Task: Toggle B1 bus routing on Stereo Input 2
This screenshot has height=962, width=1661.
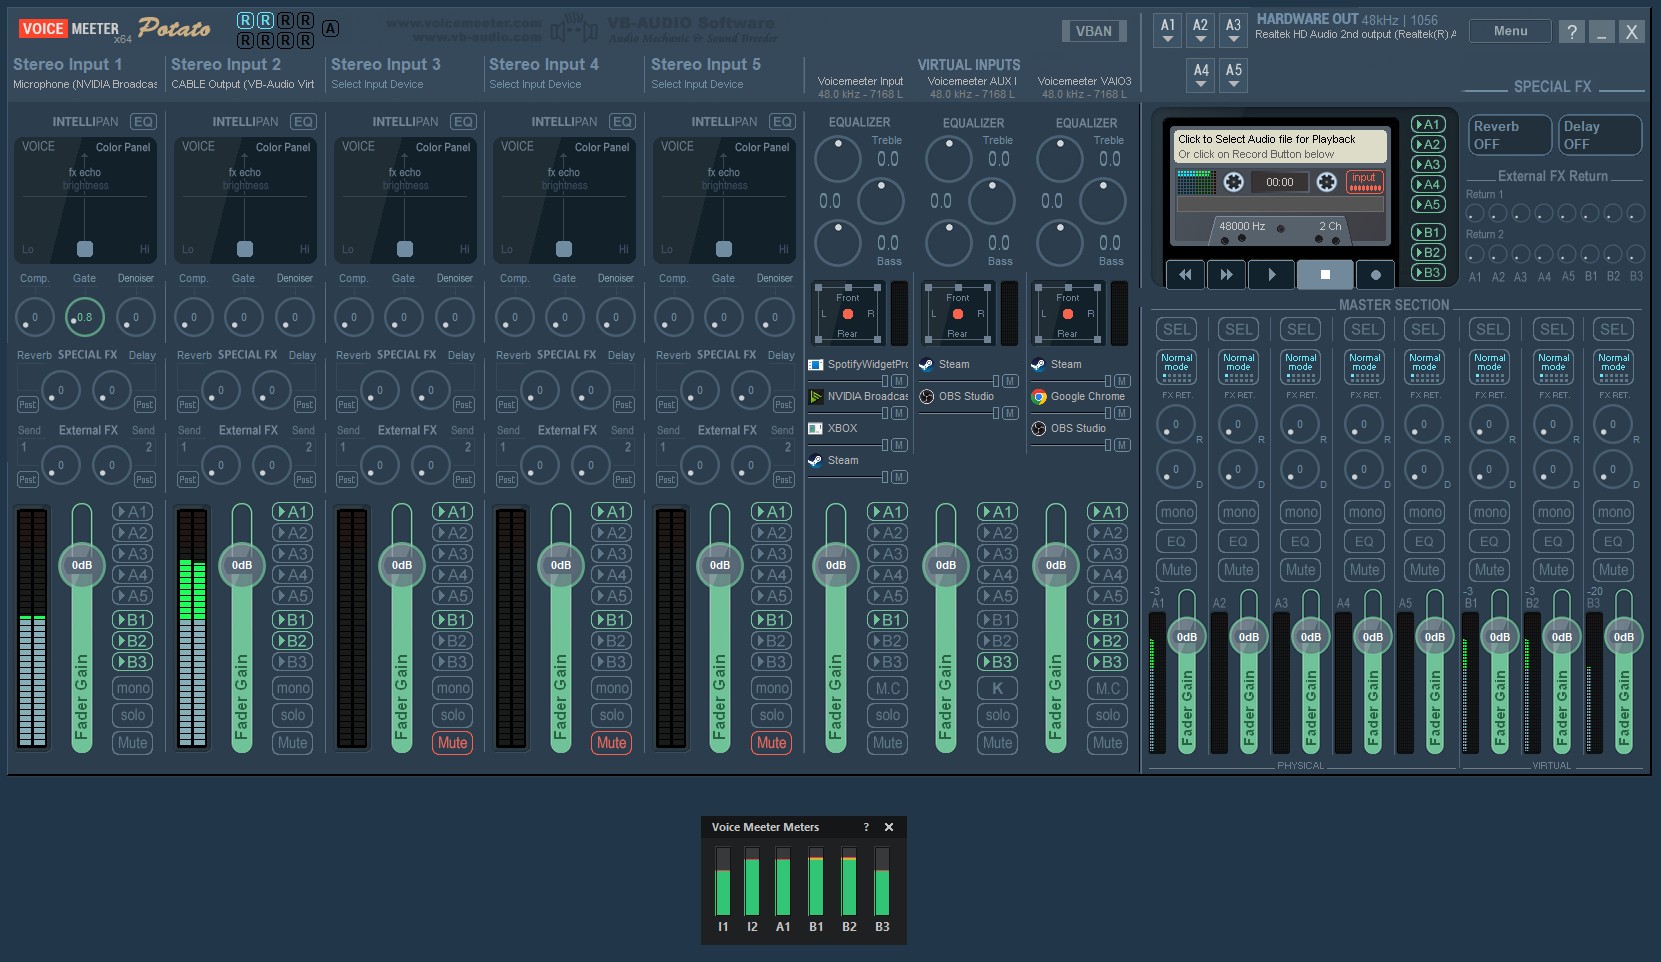Action: point(292,620)
